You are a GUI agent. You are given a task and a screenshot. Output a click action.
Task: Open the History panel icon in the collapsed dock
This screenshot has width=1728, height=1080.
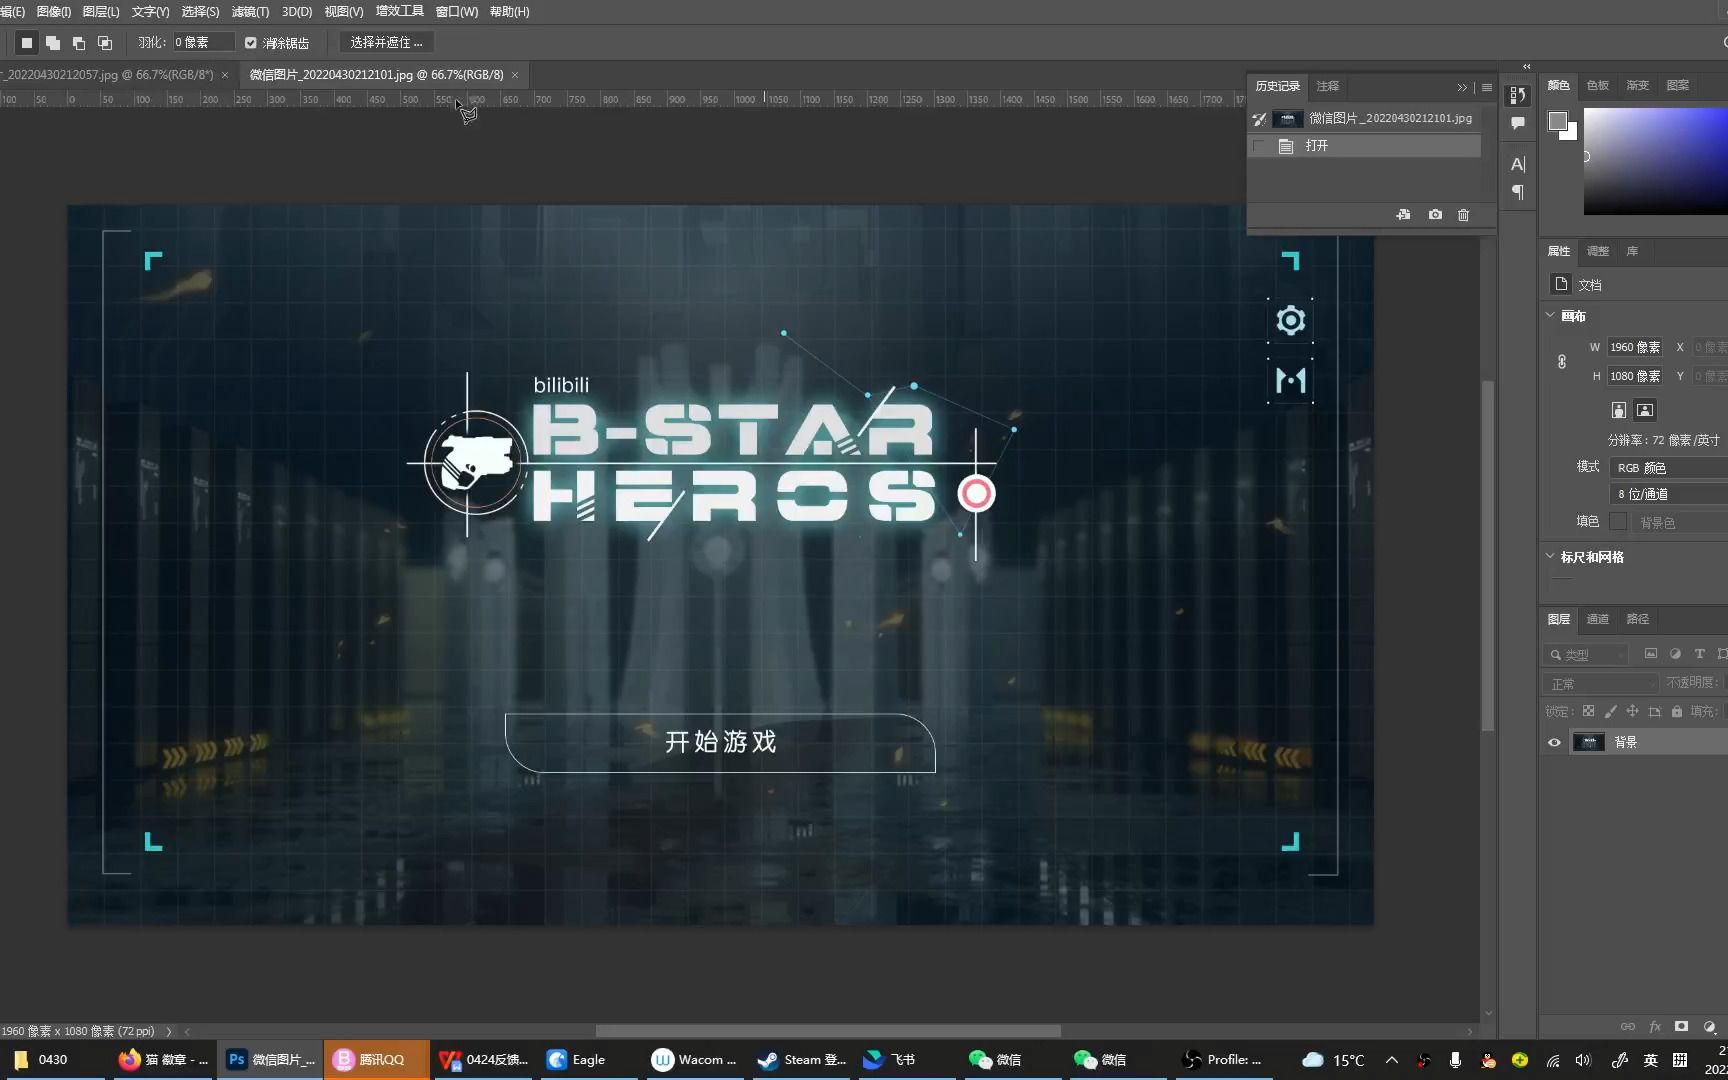point(1518,95)
